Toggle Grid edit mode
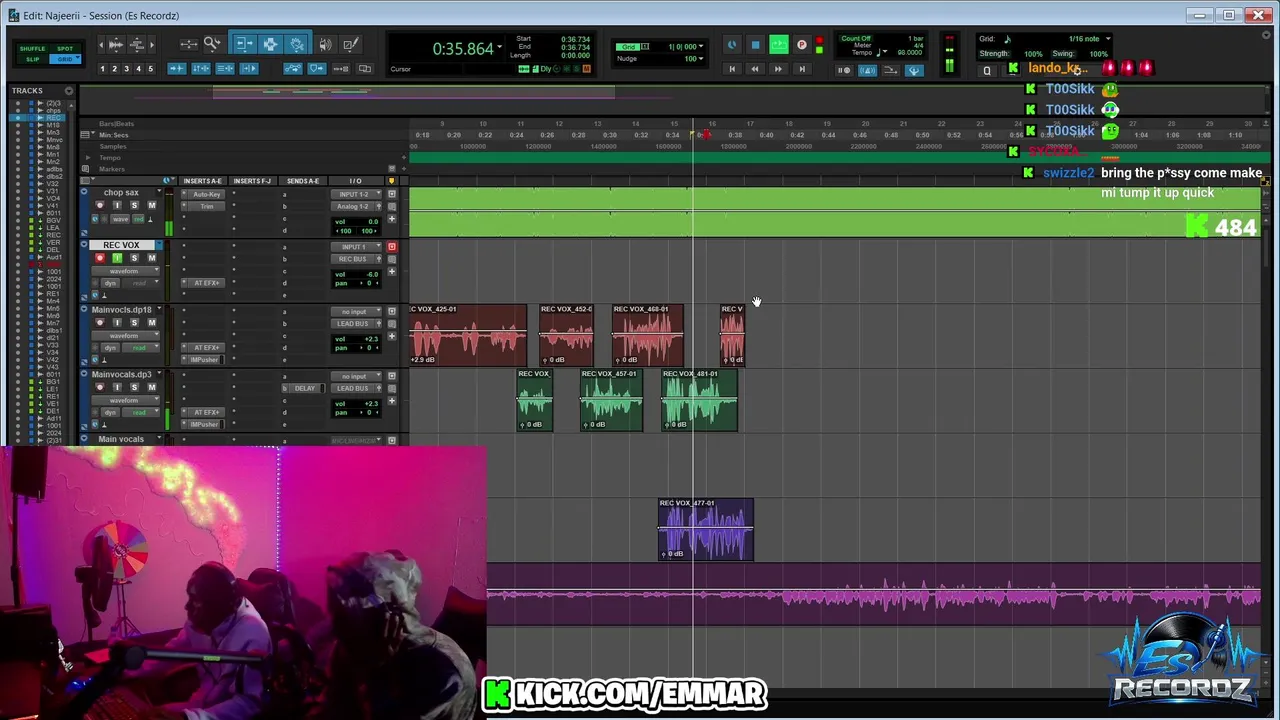The height and width of the screenshot is (720, 1280). click(65, 60)
